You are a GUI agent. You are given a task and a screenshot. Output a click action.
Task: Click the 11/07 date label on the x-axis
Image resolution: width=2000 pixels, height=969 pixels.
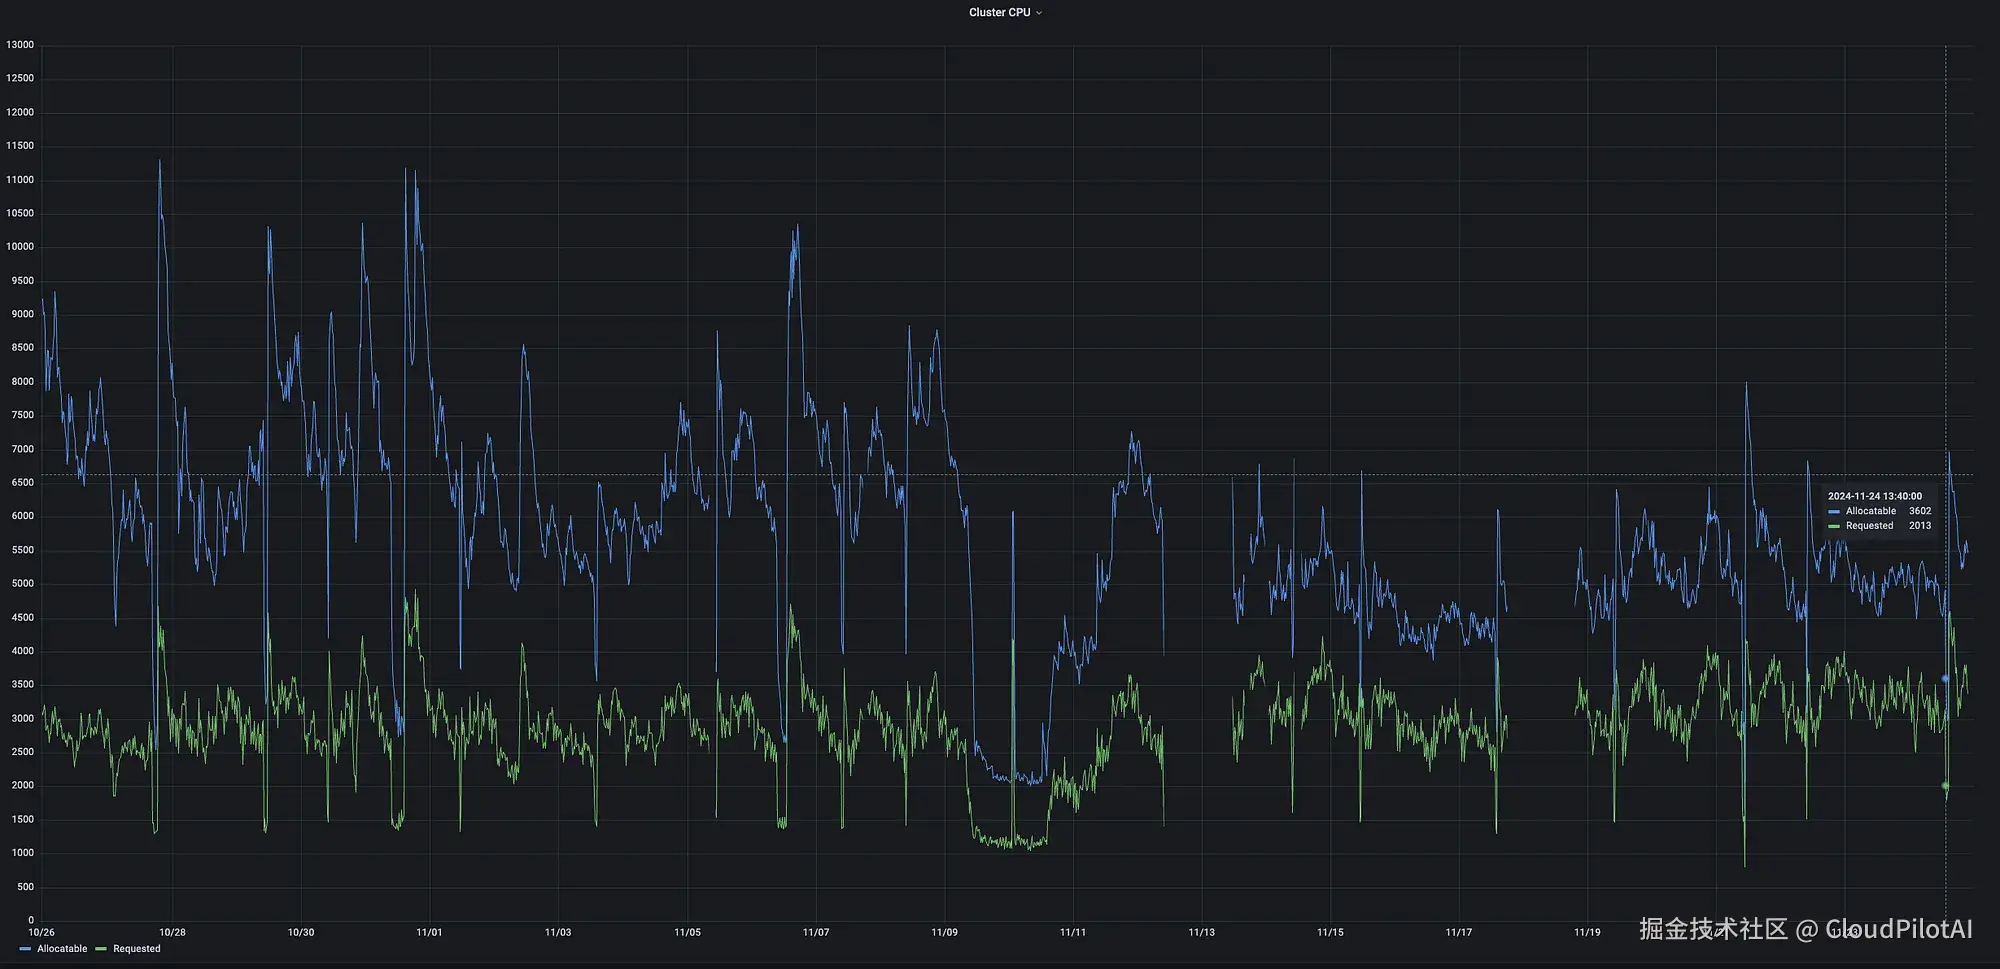(816, 932)
